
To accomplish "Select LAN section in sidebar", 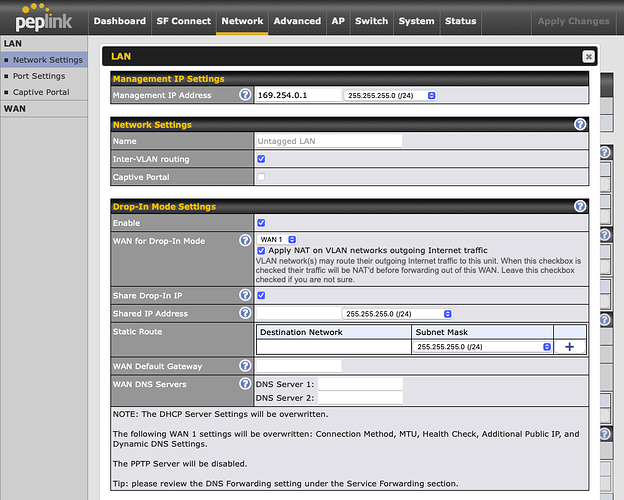I will pyautogui.click(x=44, y=43).
